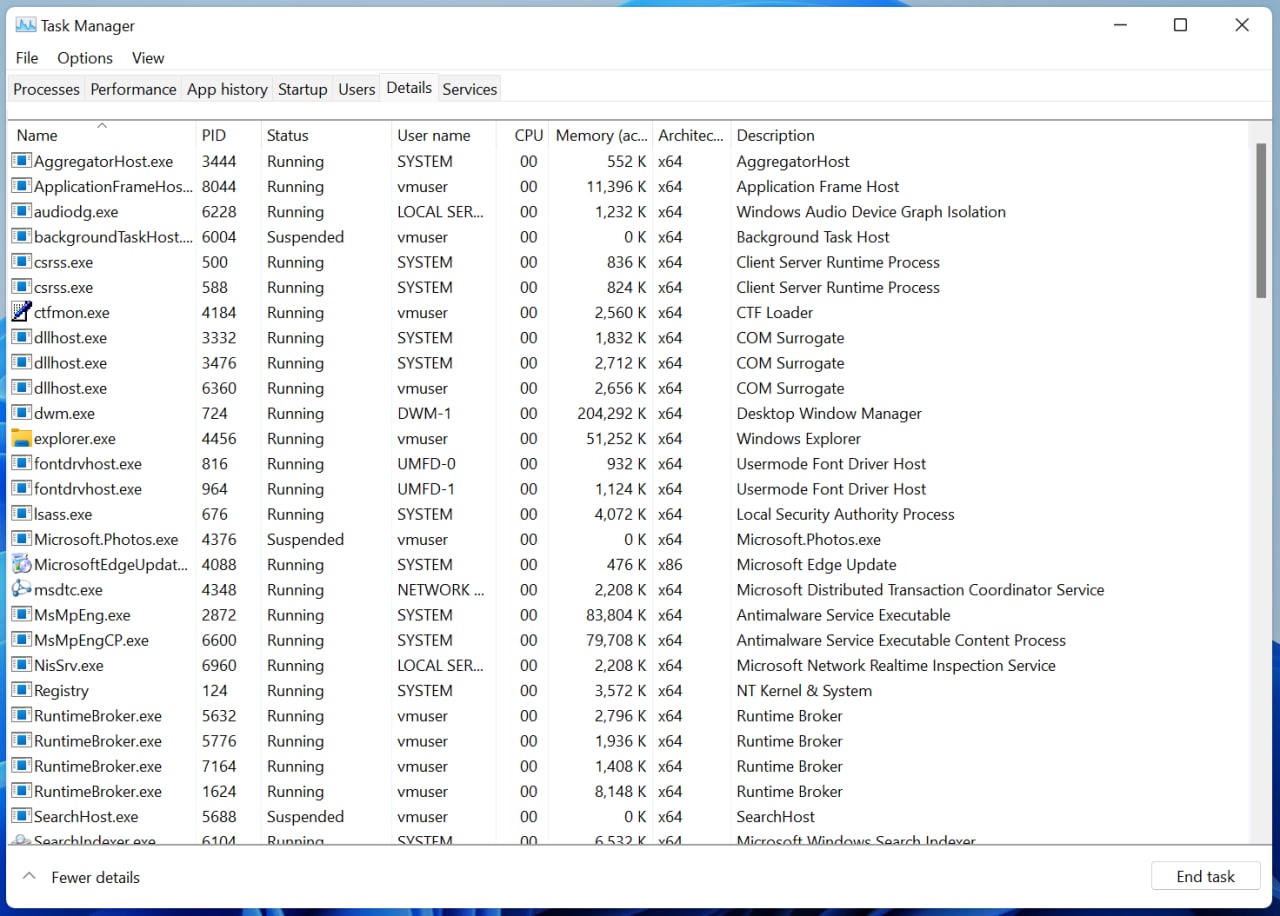The height and width of the screenshot is (916, 1280).
Task: Sort by the Architecture column header
Action: coord(691,135)
